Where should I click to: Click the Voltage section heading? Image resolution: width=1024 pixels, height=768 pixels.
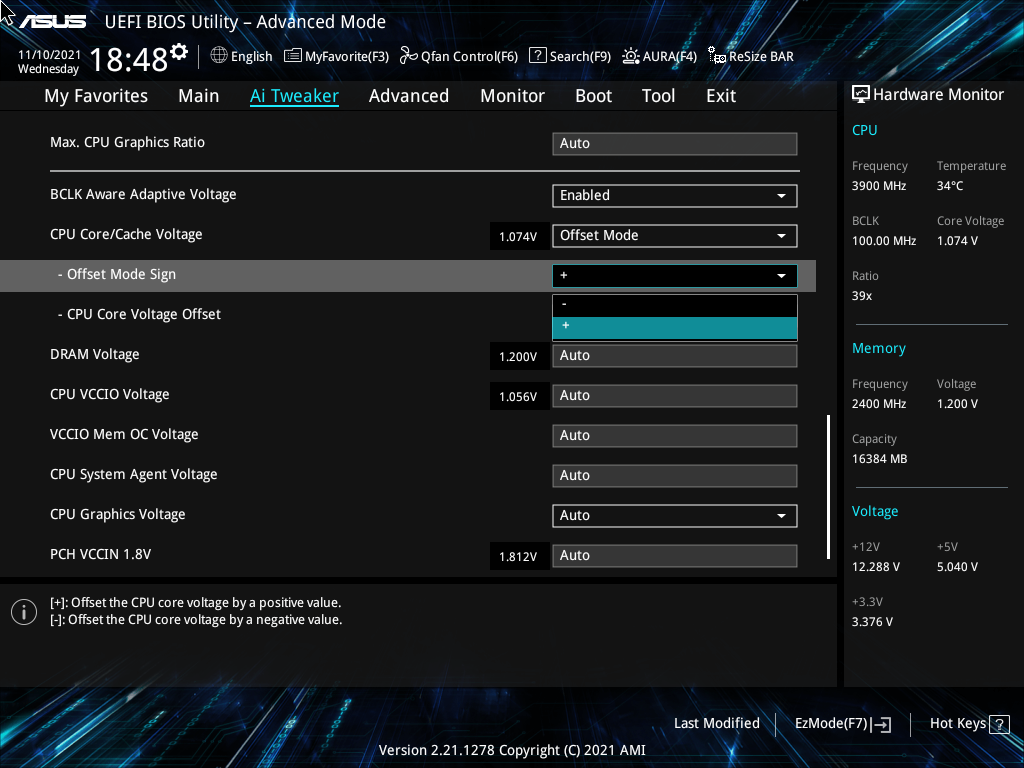pos(874,511)
